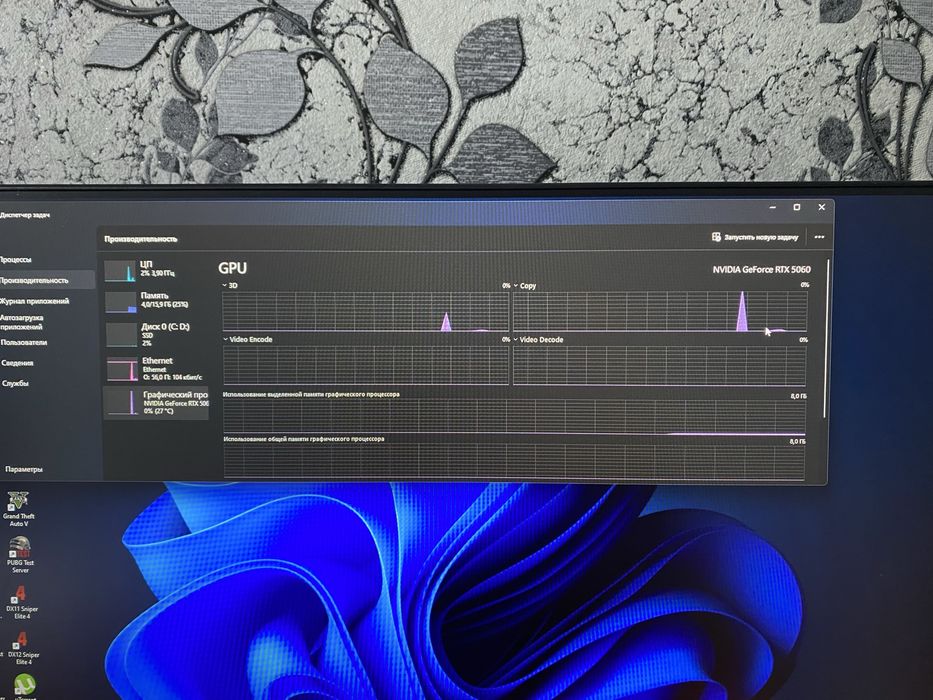The width and height of the screenshot is (933, 700).
Task: Click the CPU (ЦП) mini graph thumbnail
Action: point(120,271)
